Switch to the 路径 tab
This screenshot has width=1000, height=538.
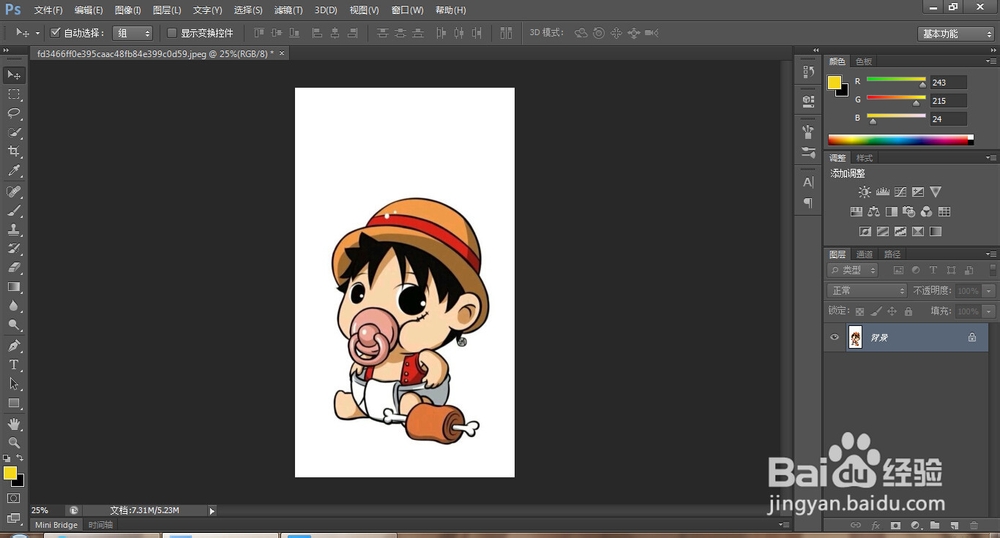click(x=892, y=254)
